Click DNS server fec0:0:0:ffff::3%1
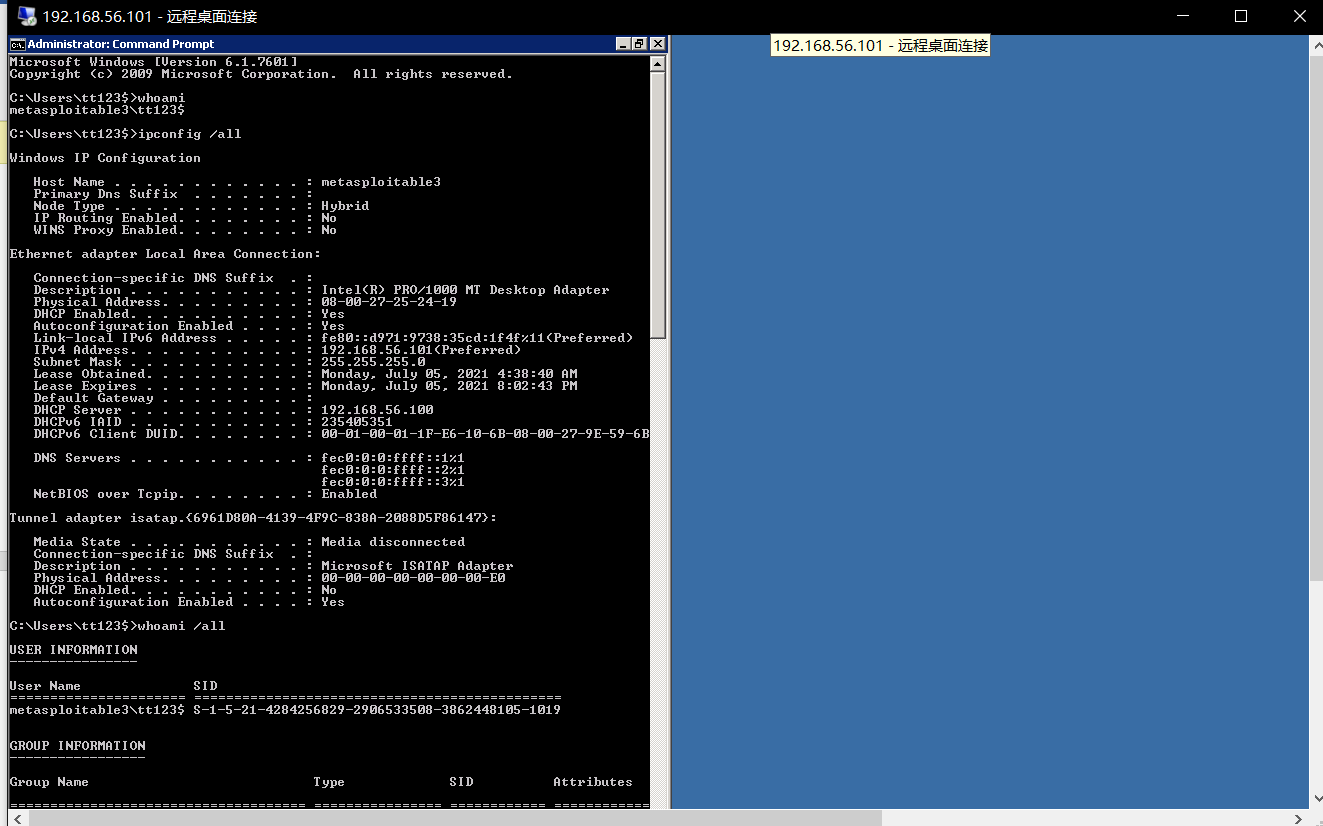Image resolution: width=1323 pixels, height=826 pixels. tap(393, 482)
